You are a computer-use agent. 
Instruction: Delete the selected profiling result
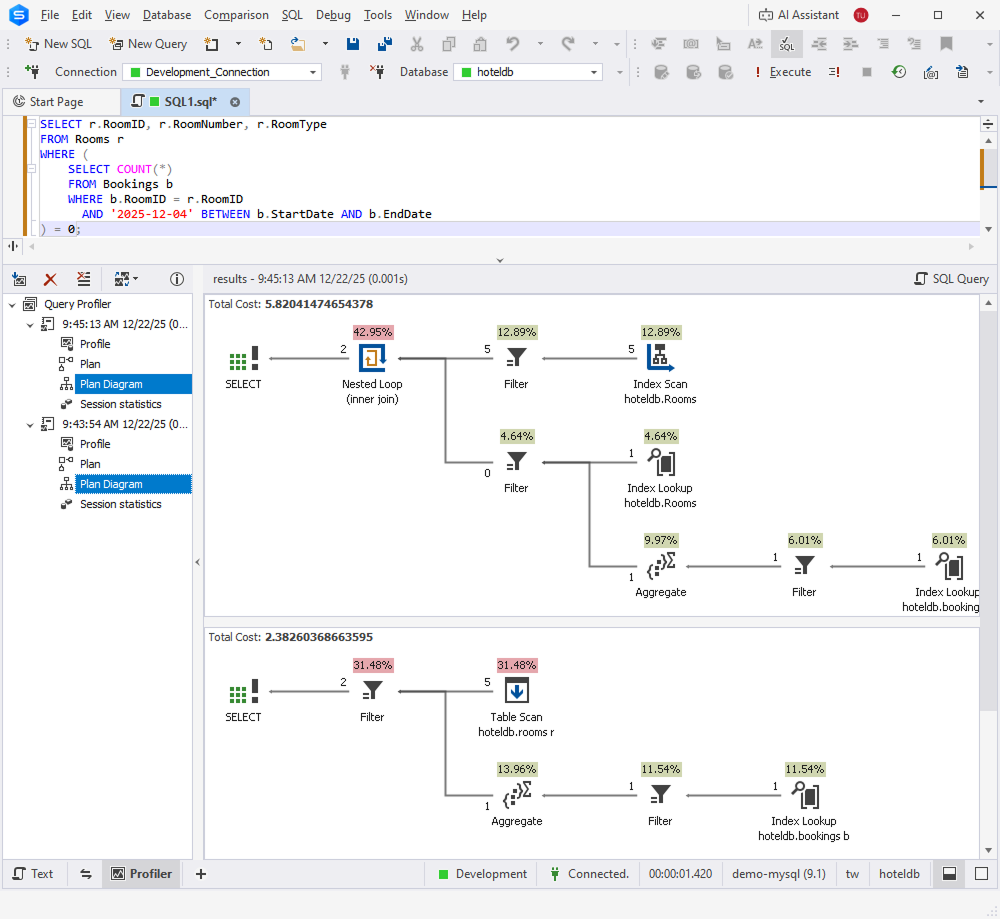[x=50, y=279]
